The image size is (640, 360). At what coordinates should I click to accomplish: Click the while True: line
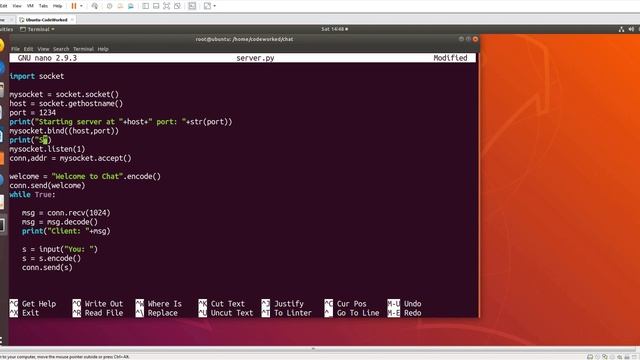[x=32, y=195]
